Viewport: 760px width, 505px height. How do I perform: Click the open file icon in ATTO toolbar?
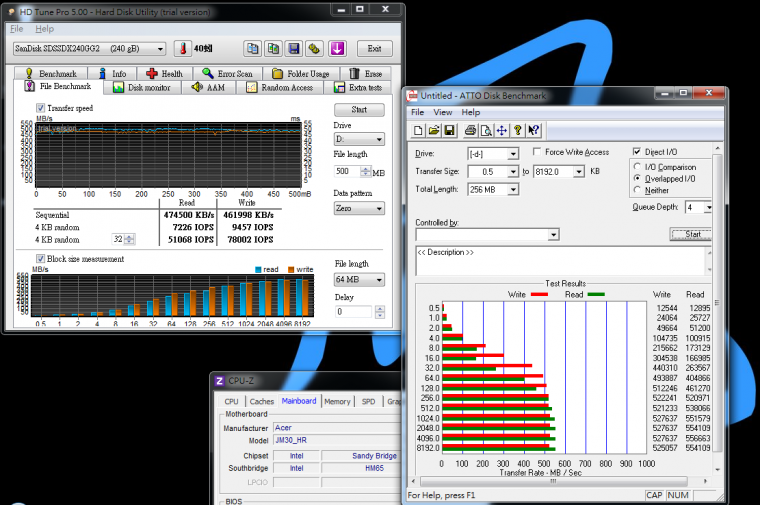[x=435, y=130]
